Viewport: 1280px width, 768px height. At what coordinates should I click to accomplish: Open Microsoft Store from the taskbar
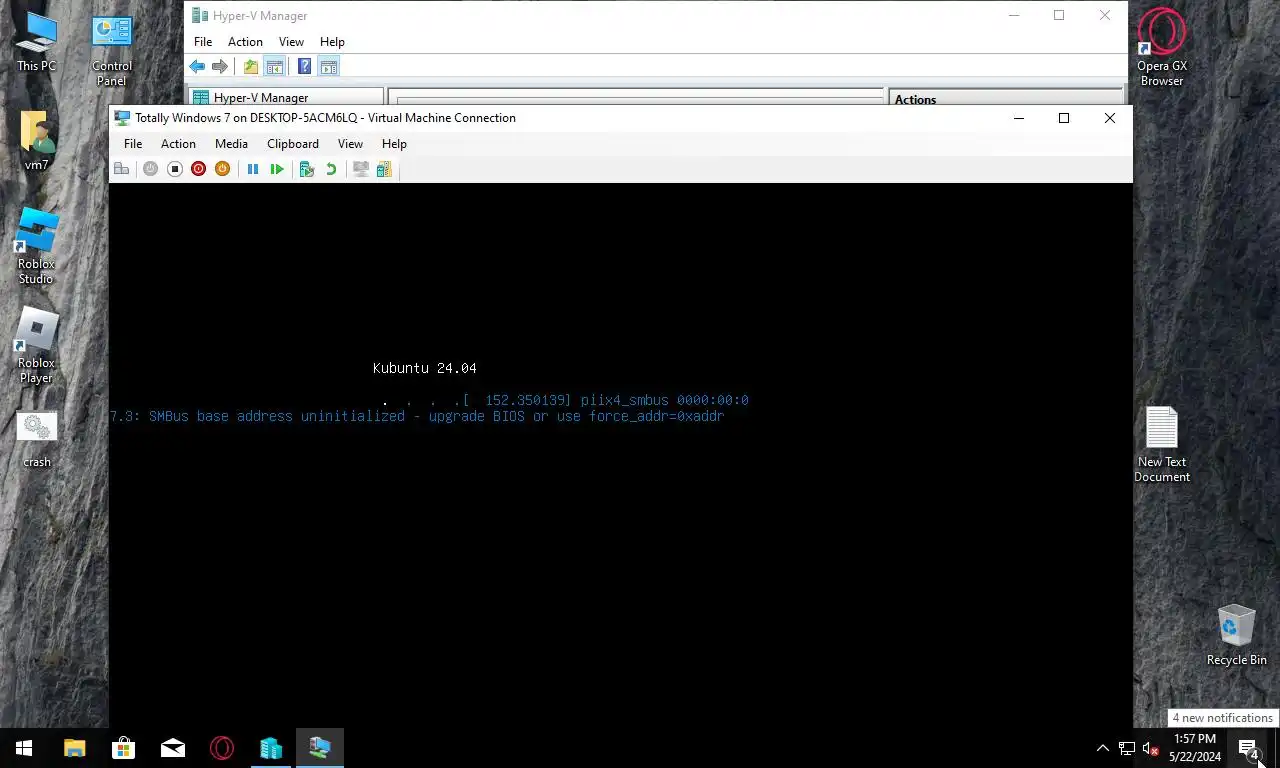point(123,748)
